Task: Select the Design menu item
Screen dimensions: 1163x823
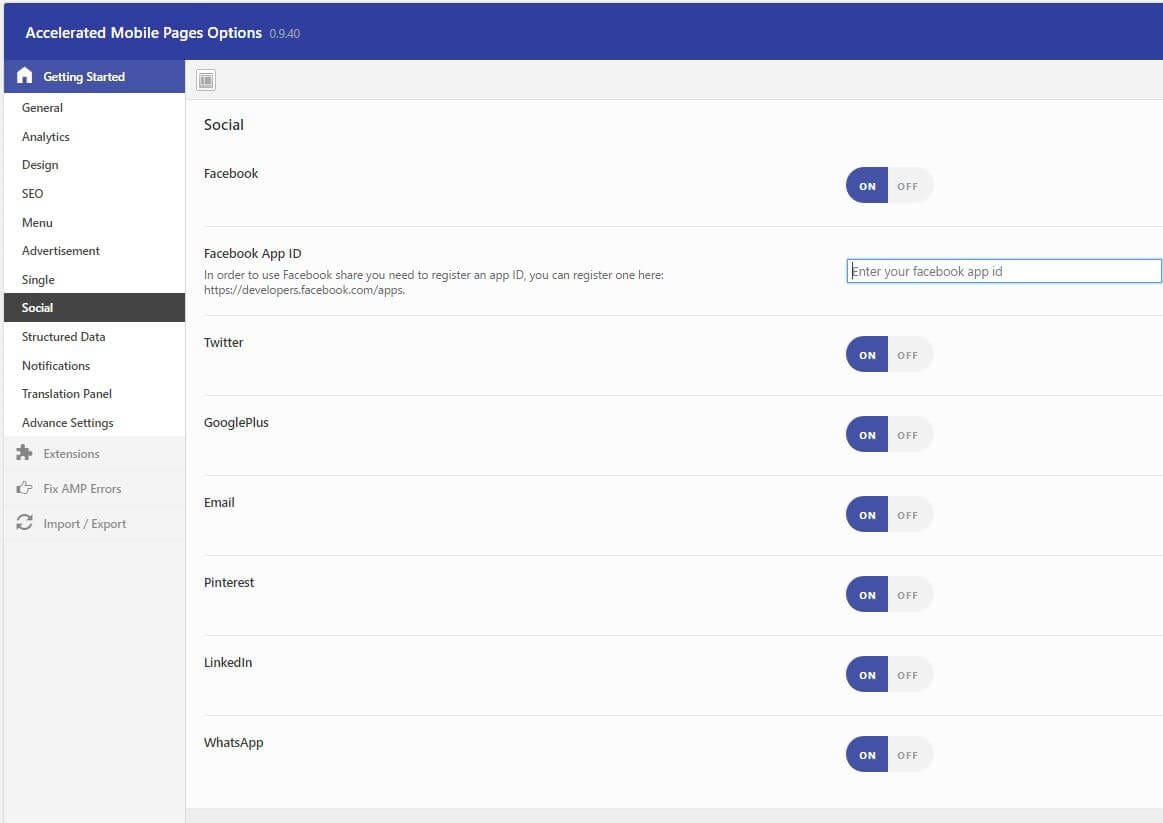Action: tap(94, 165)
